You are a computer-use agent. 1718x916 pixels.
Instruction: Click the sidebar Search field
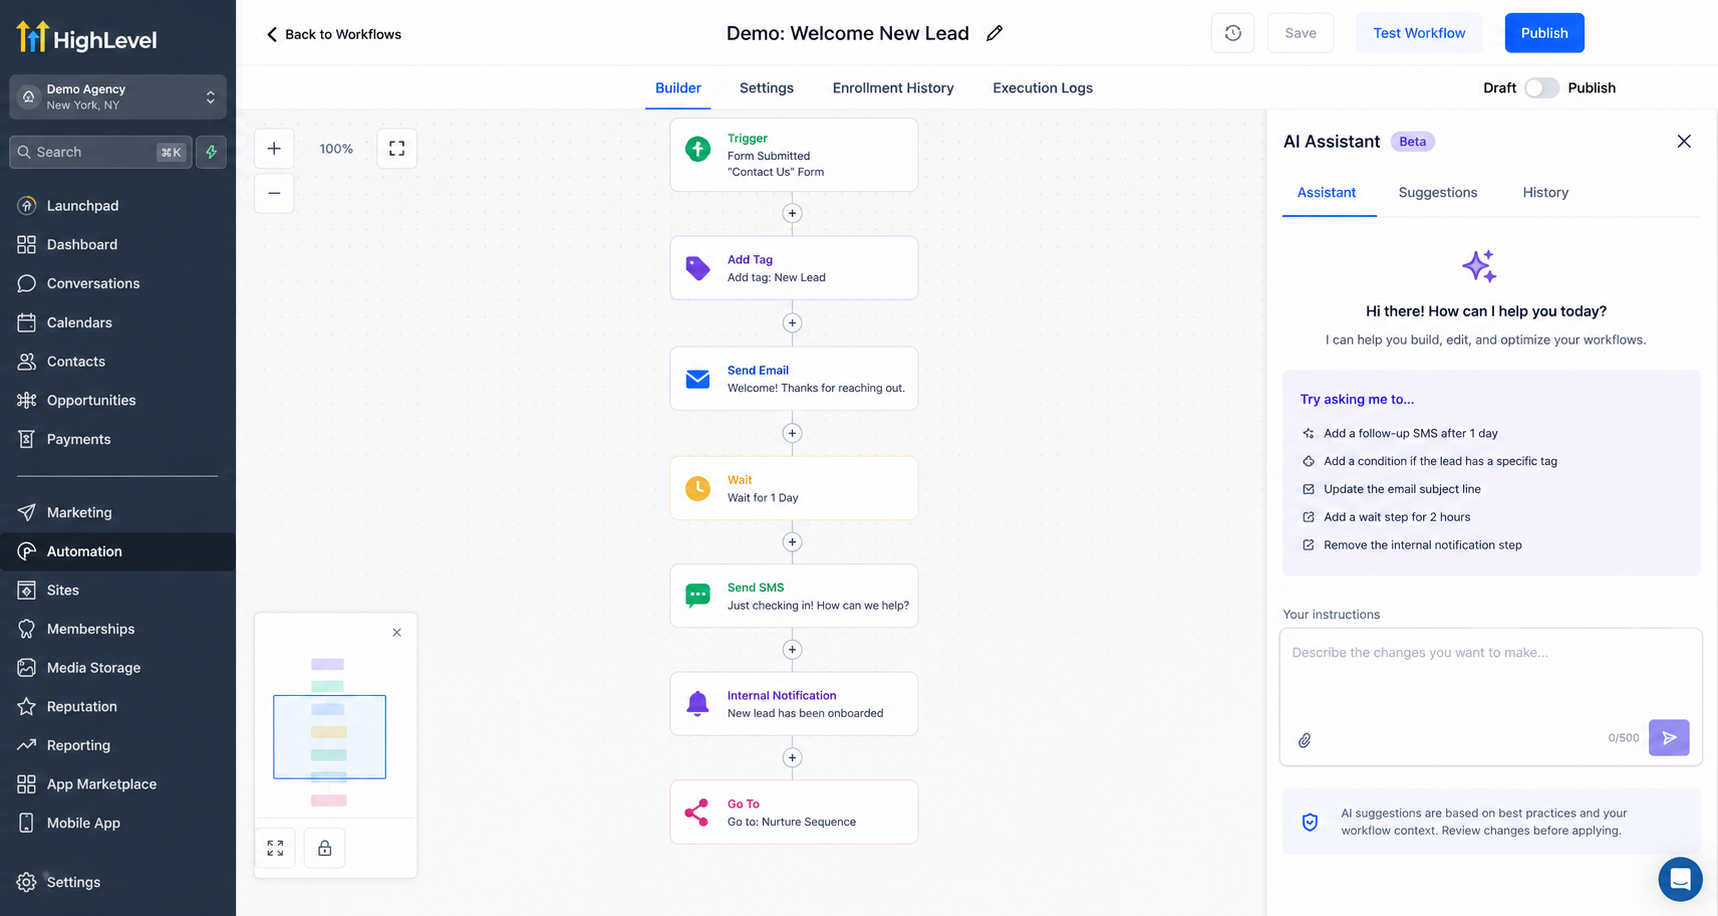pyautogui.click(x=100, y=152)
